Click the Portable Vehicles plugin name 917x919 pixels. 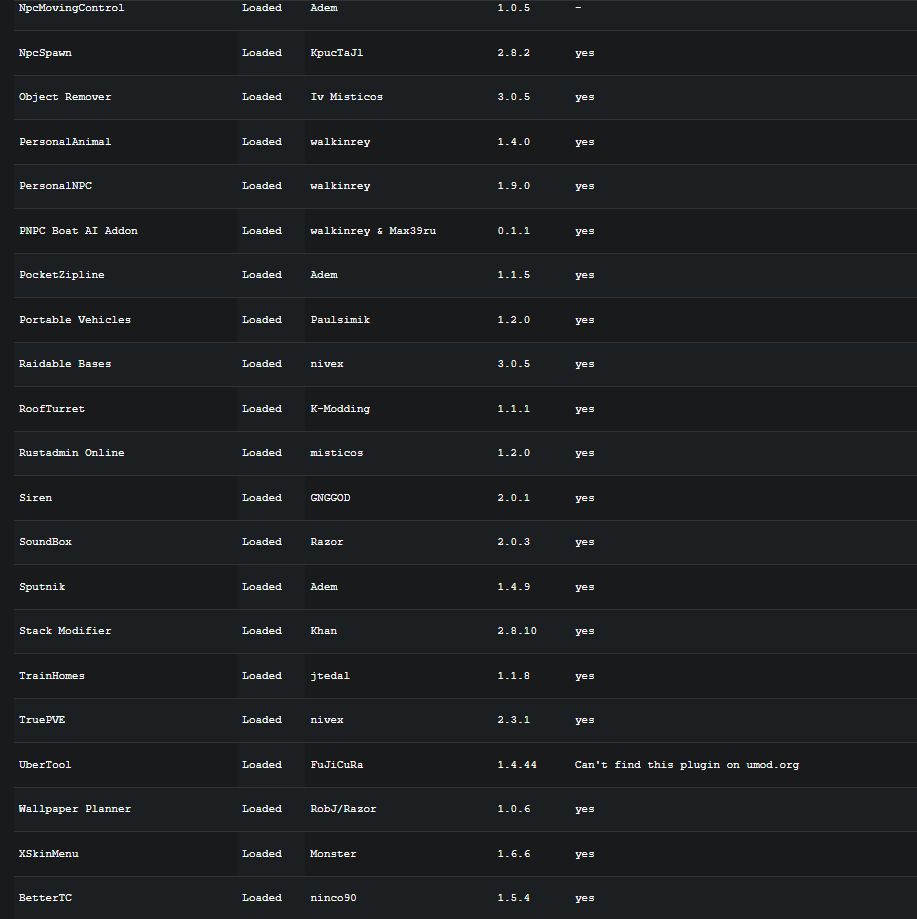click(x=75, y=320)
